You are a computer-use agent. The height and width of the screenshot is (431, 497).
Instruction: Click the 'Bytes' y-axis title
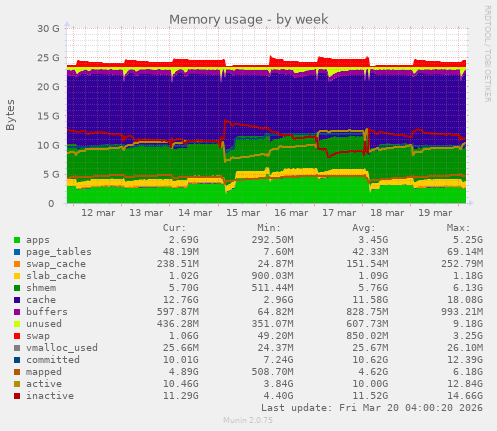pyautogui.click(x=10, y=115)
